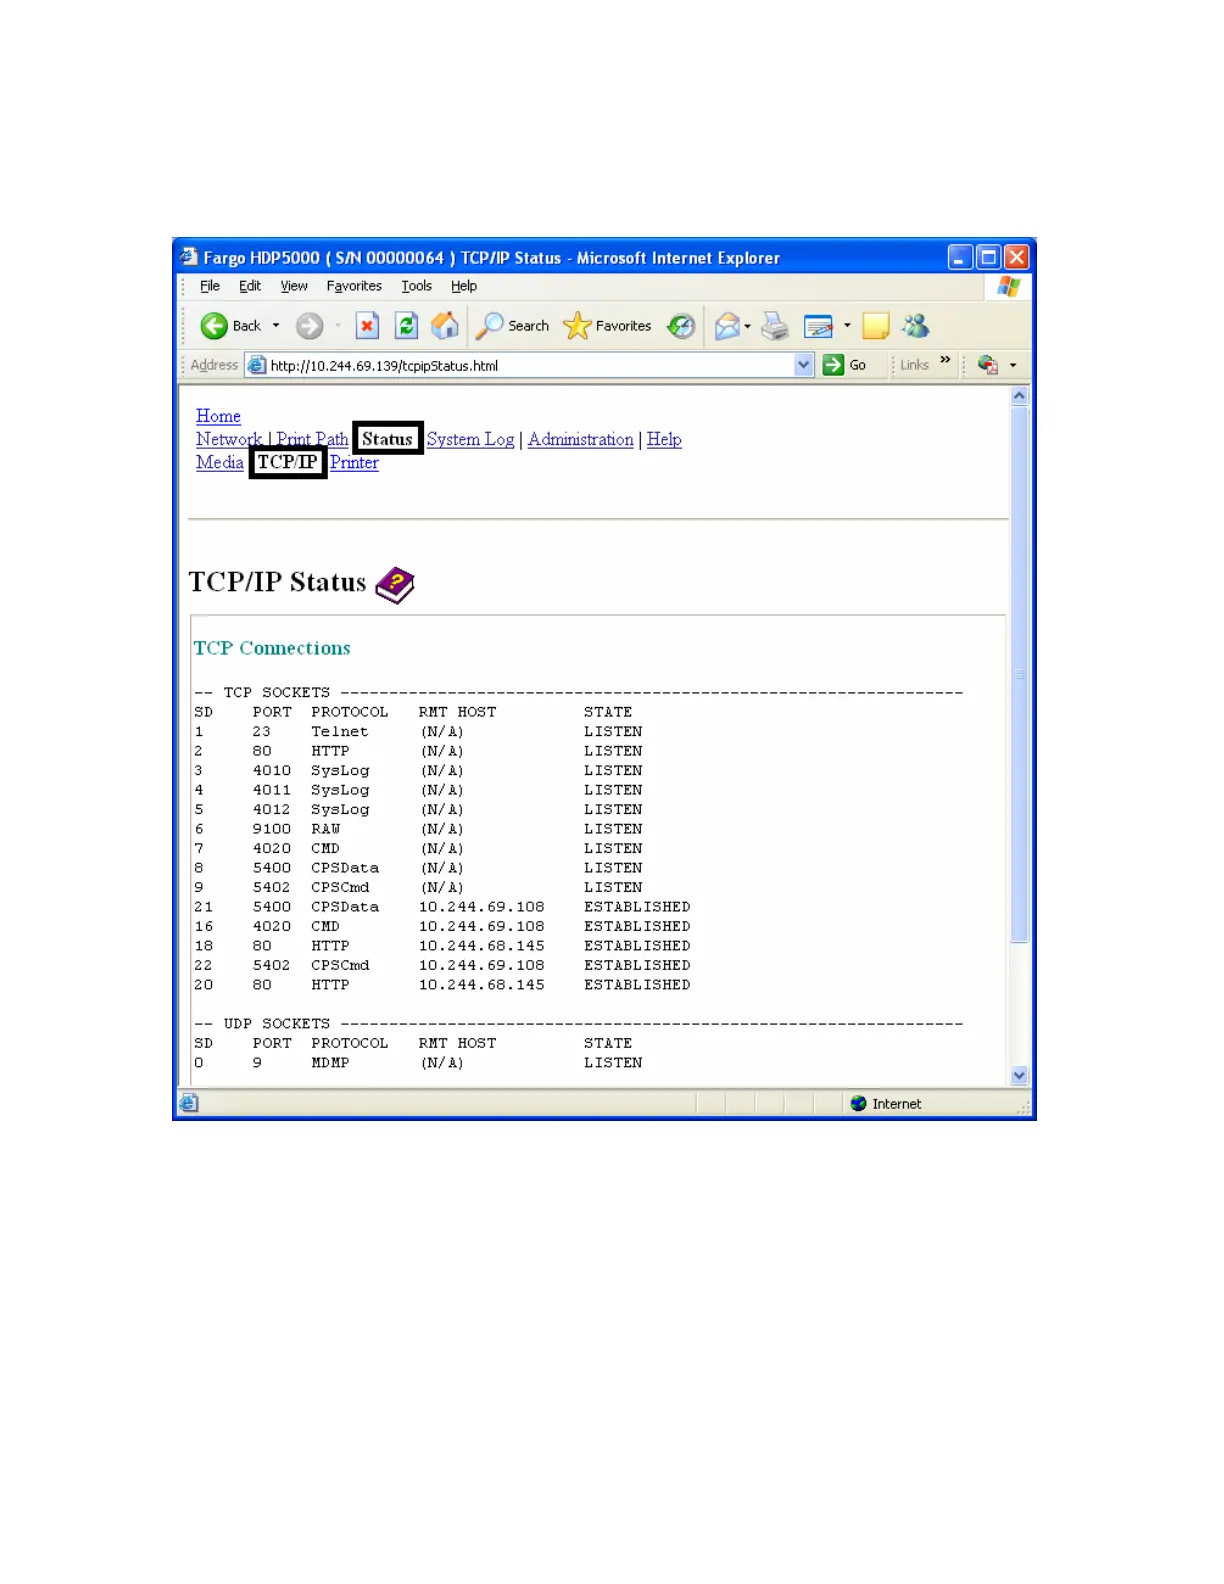
Task: Open the Favorites star icon
Action: pos(577,326)
